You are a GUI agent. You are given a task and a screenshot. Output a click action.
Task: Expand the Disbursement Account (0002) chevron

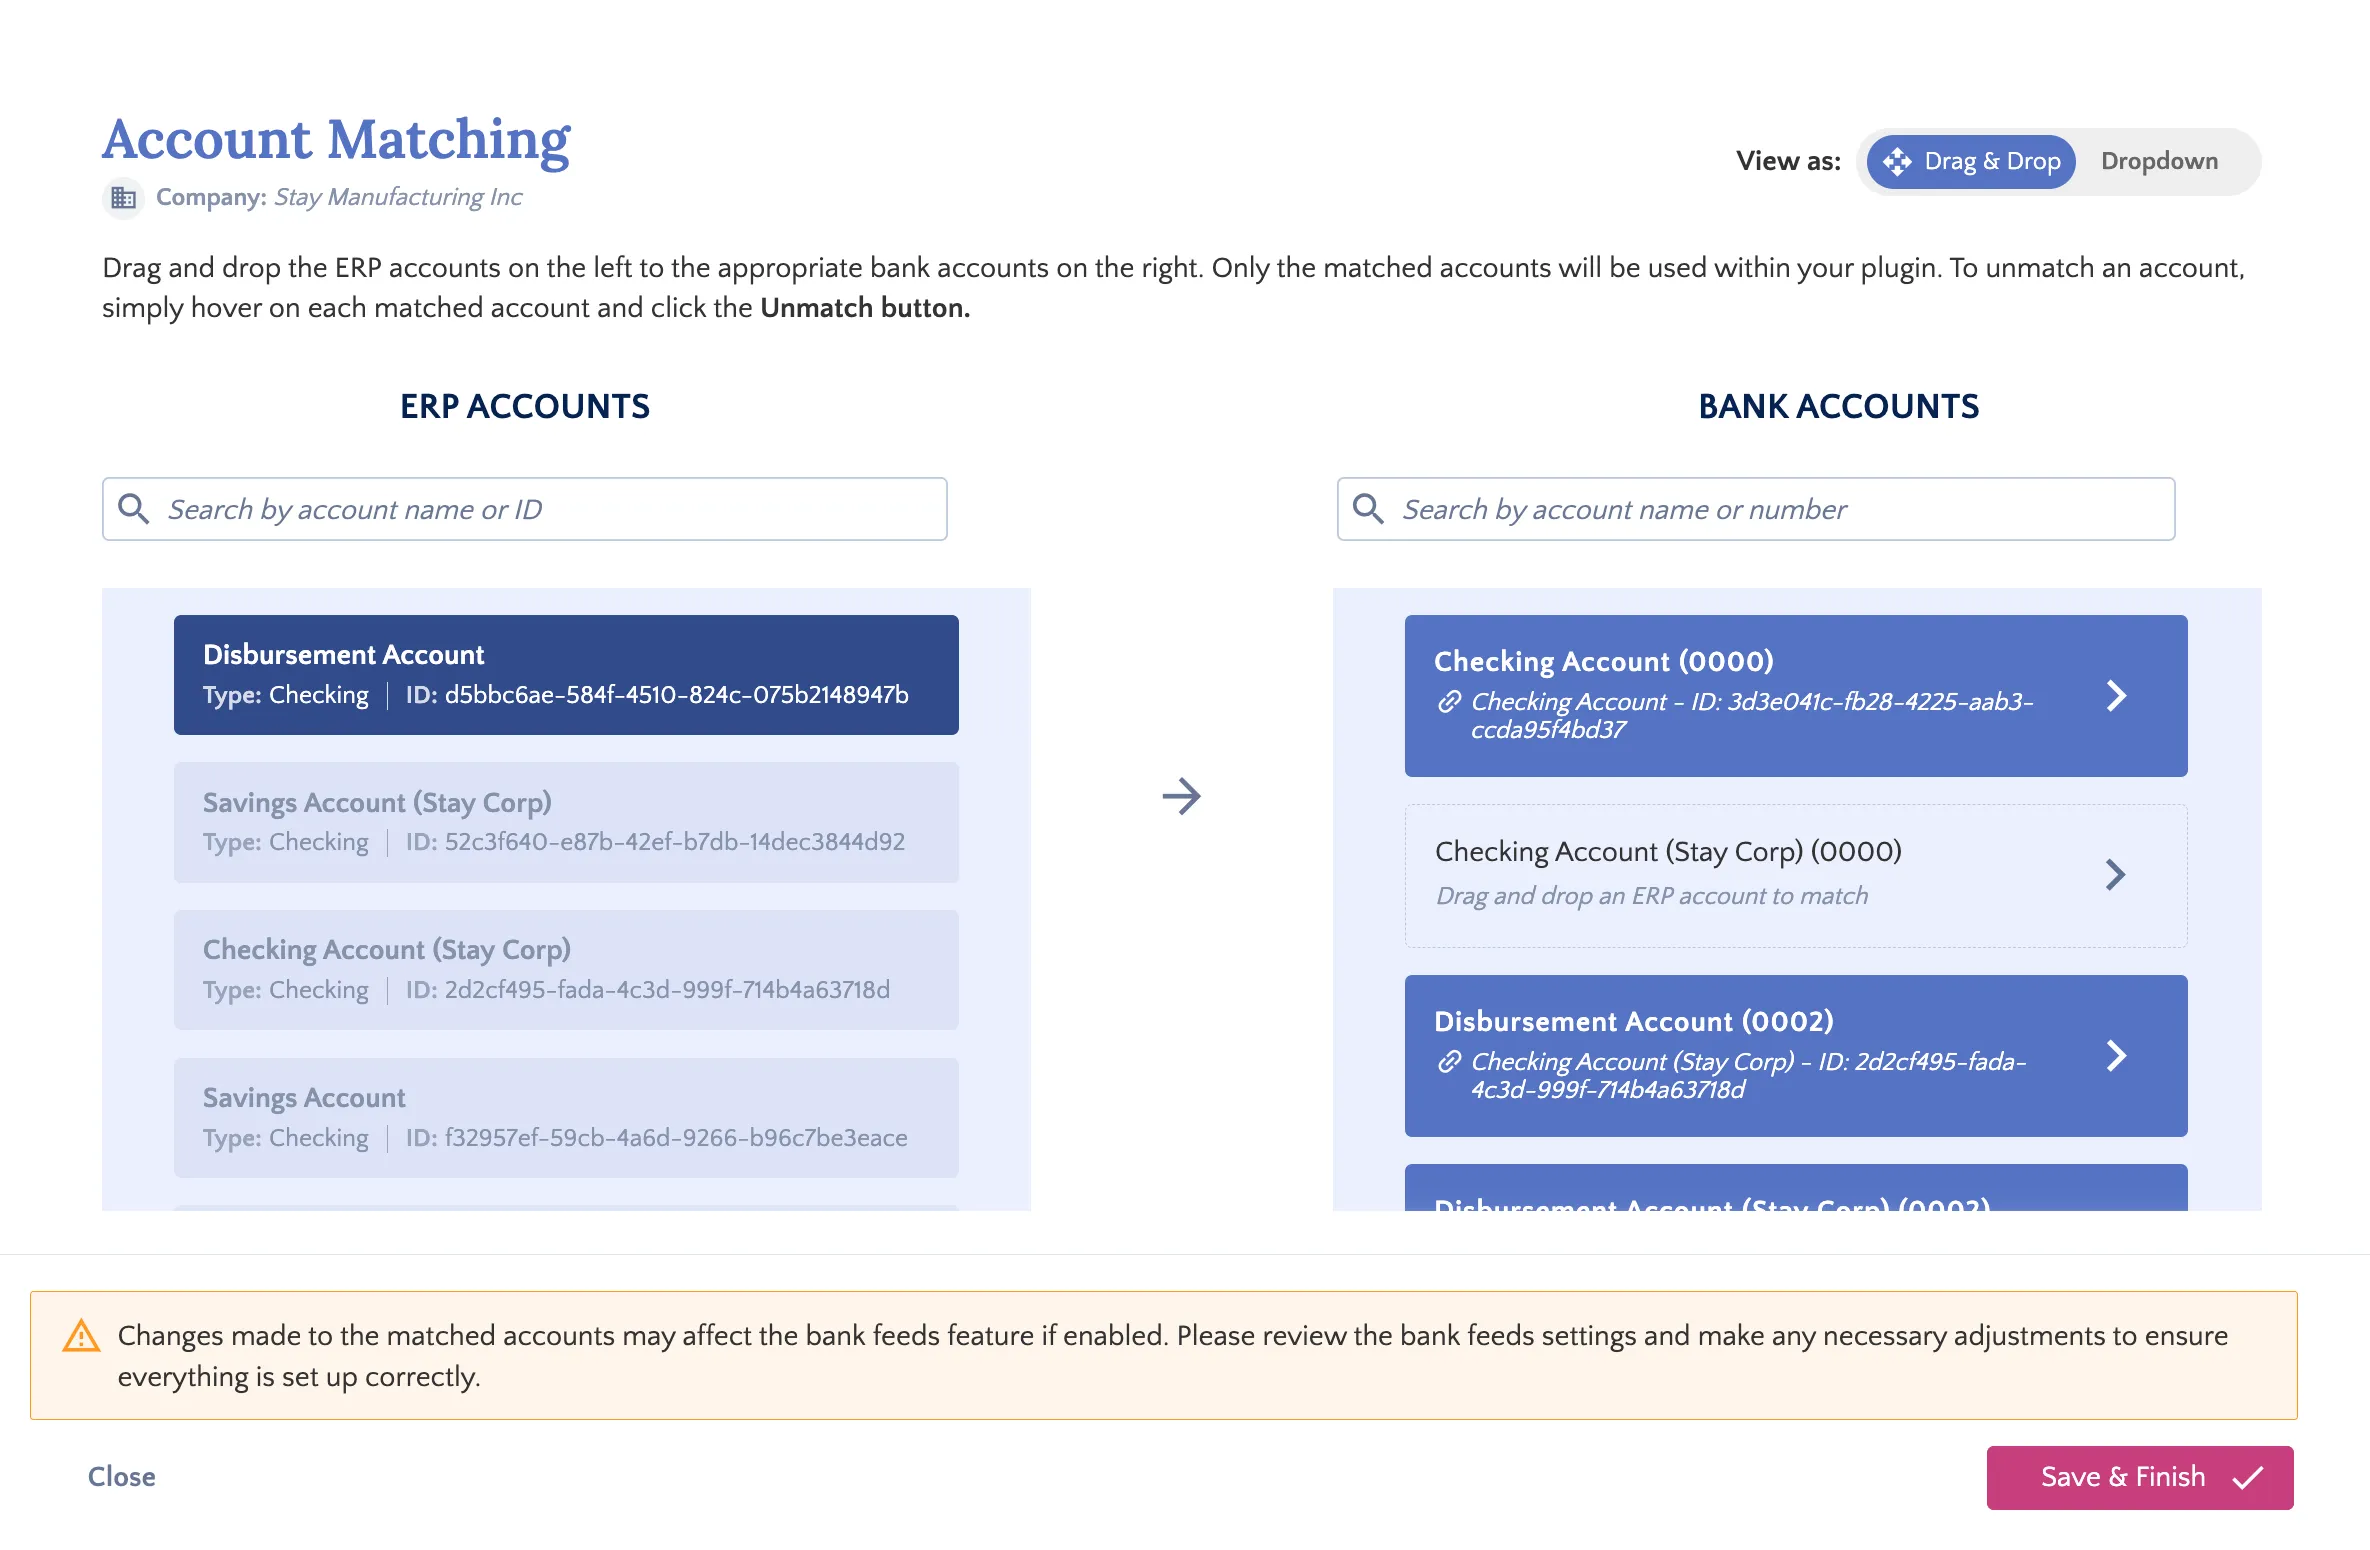[x=2116, y=1056]
